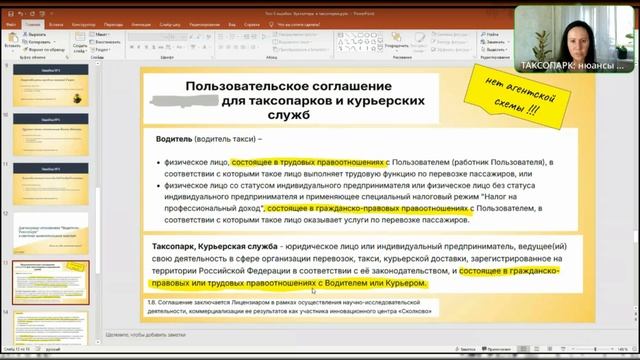Screen dimensions: 640x360
Task: Switch to Slide Sorter view in status bar
Action: (x=536, y=349)
